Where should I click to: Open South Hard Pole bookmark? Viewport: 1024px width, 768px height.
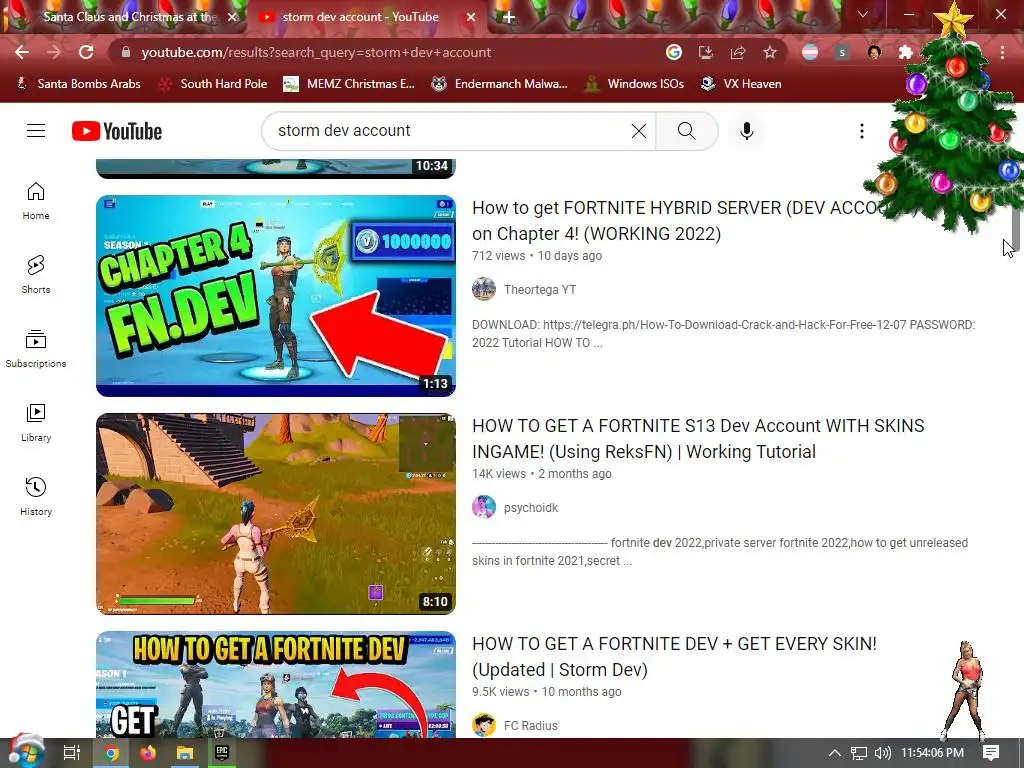(214, 84)
